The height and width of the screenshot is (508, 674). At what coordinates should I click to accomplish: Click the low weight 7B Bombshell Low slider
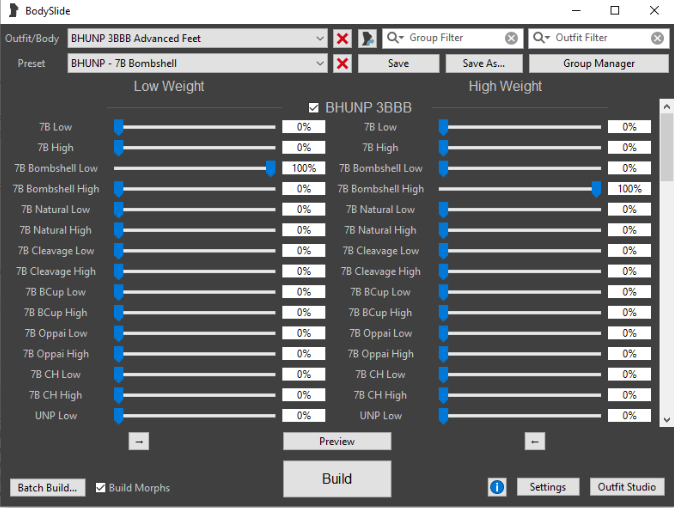coord(195,168)
